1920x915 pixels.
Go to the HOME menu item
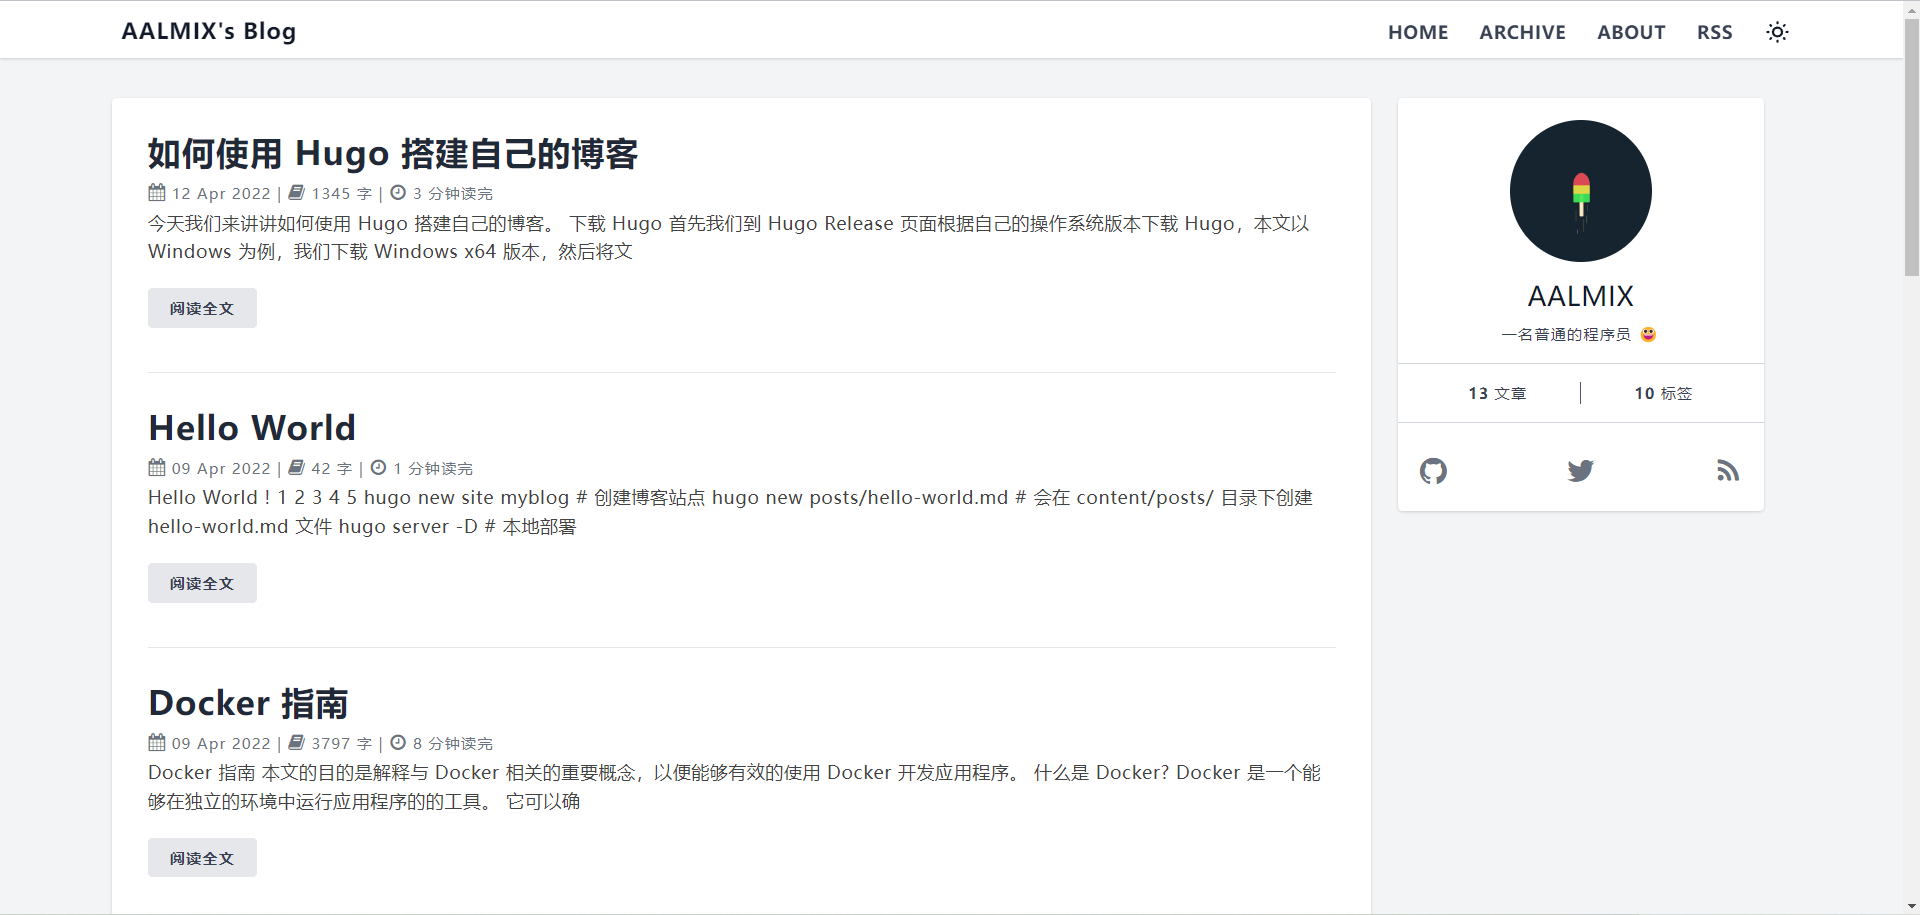[1417, 32]
